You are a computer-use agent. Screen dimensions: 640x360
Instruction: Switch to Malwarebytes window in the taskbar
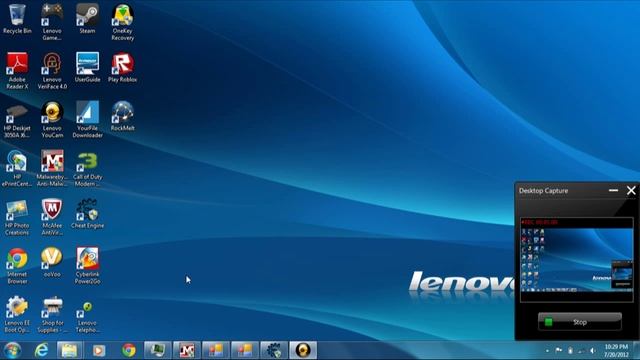(x=187, y=350)
